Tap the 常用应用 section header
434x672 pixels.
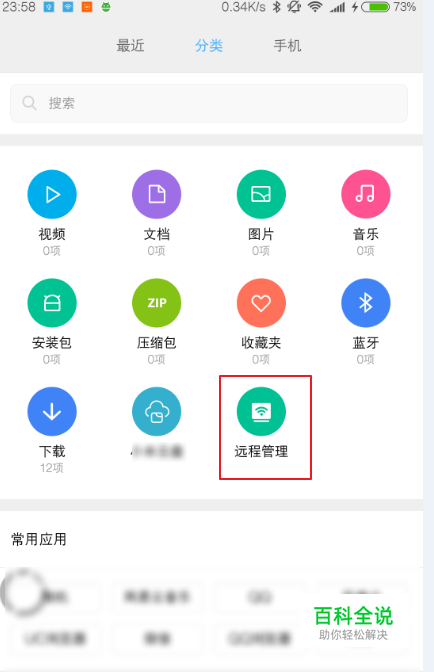click(x=39, y=539)
